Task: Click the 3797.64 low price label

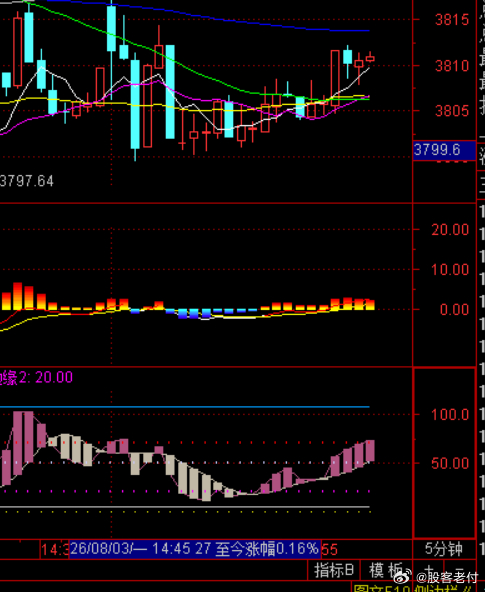Action: pyautogui.click(x=27, y=181)
